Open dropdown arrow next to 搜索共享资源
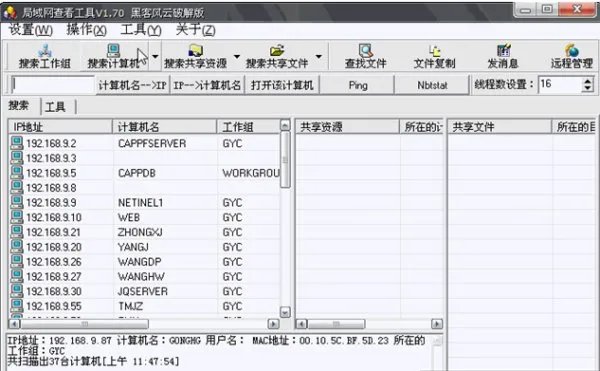Screen dimensions: 600x371 tap(237, 56)
